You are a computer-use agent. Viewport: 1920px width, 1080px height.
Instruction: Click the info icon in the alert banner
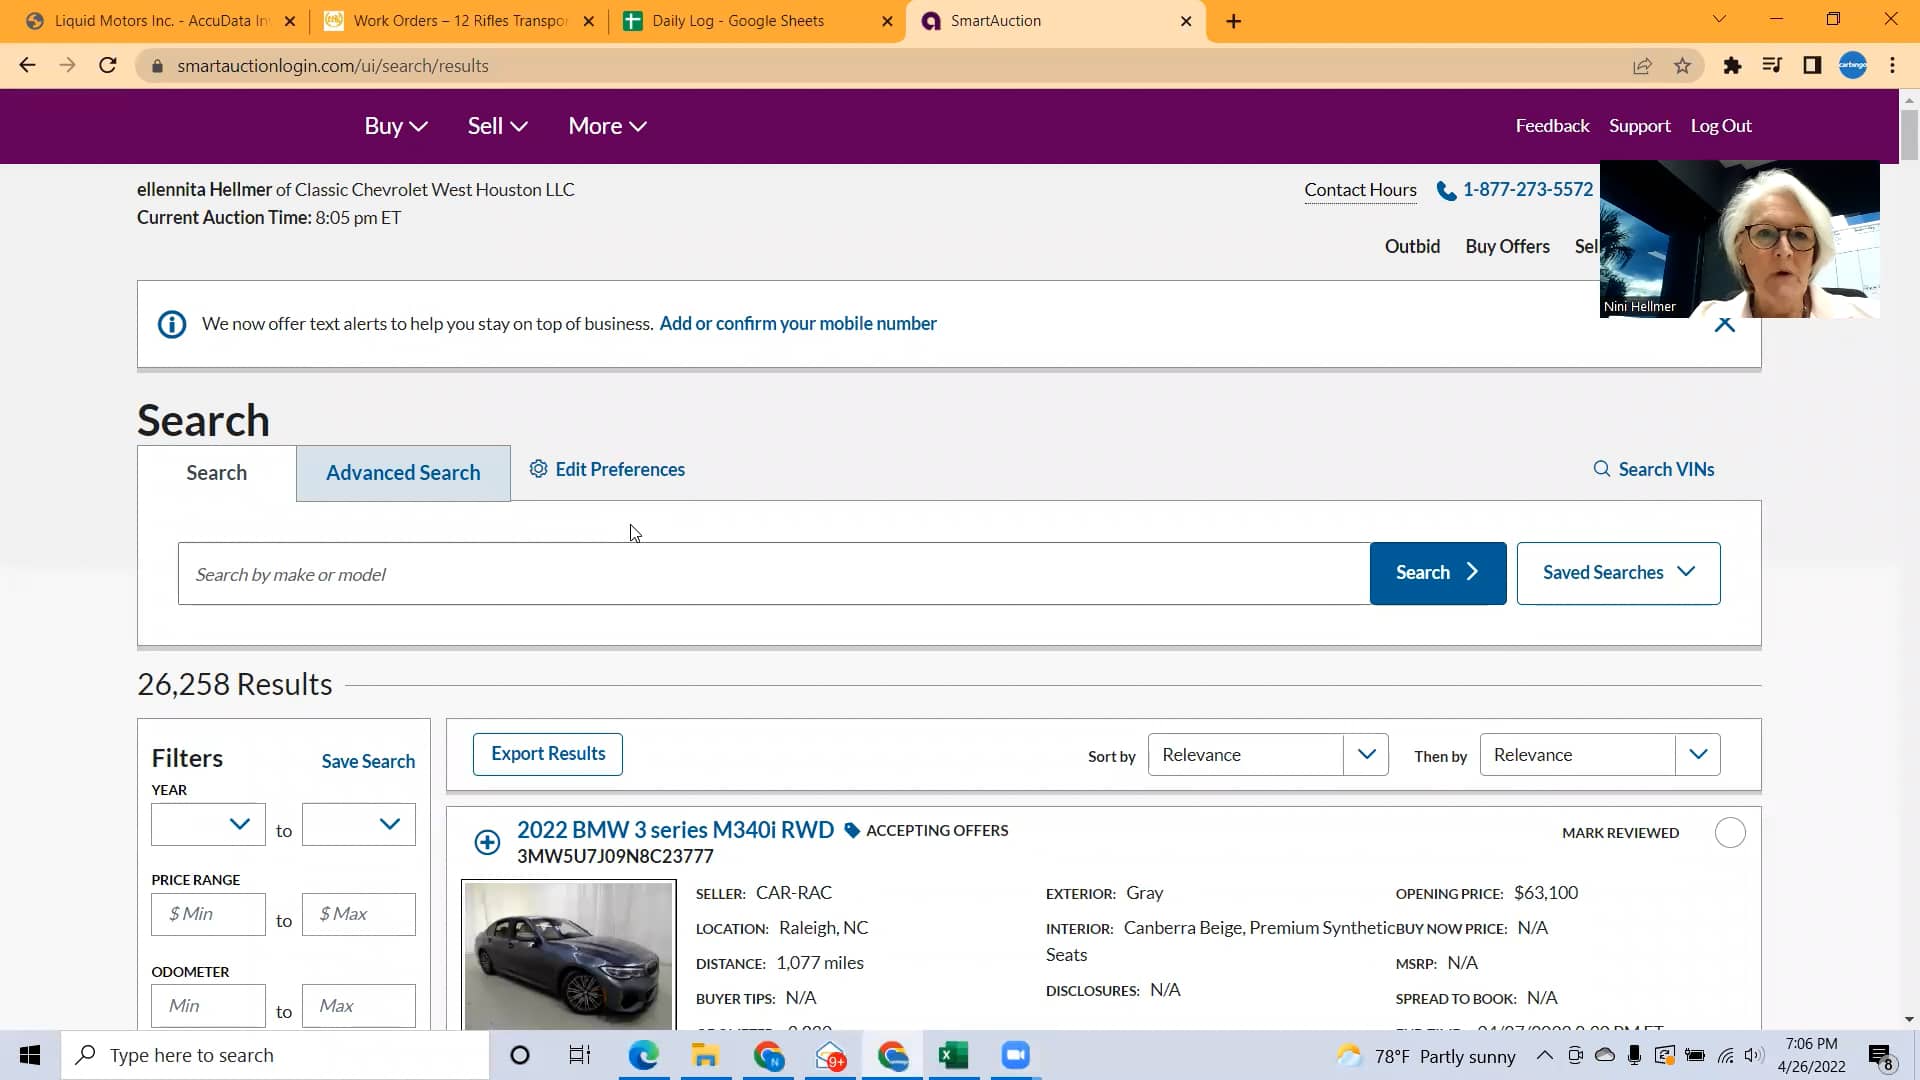tap(172, 324)
